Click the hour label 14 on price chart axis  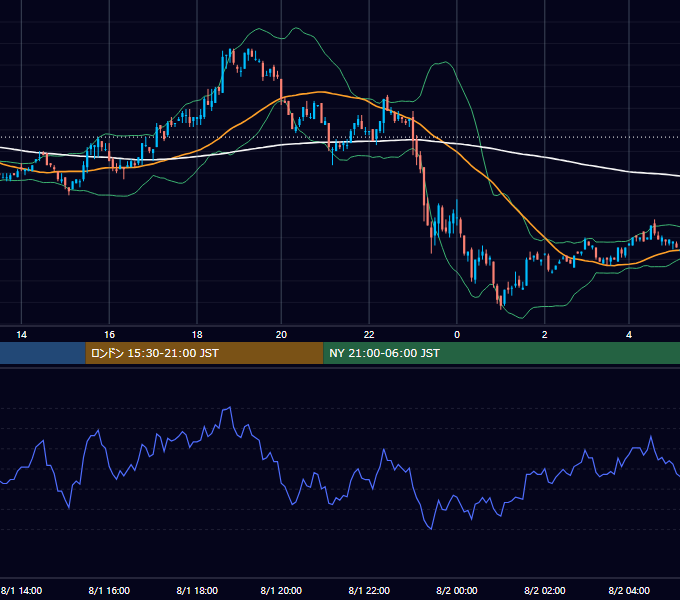click(21, 334)
